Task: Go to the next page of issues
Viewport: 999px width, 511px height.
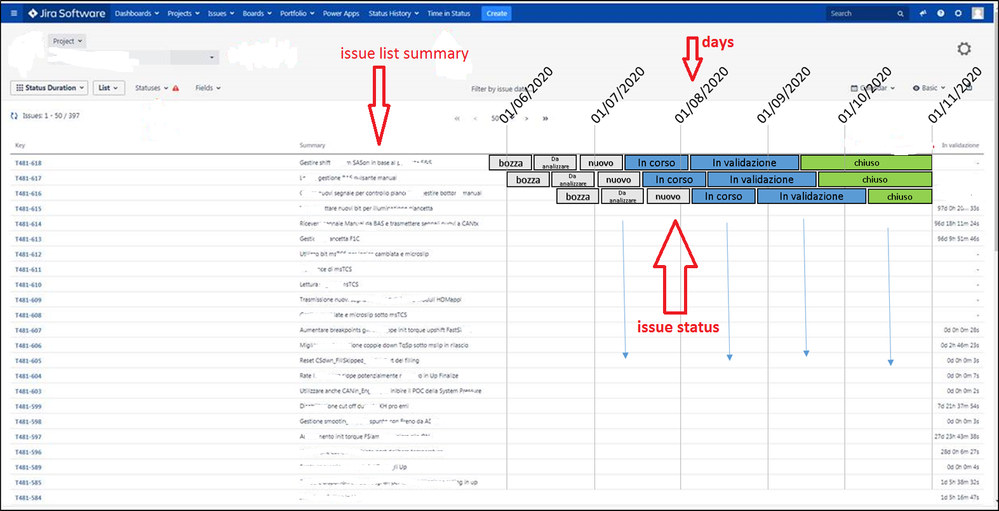Action: click(526, 119)
